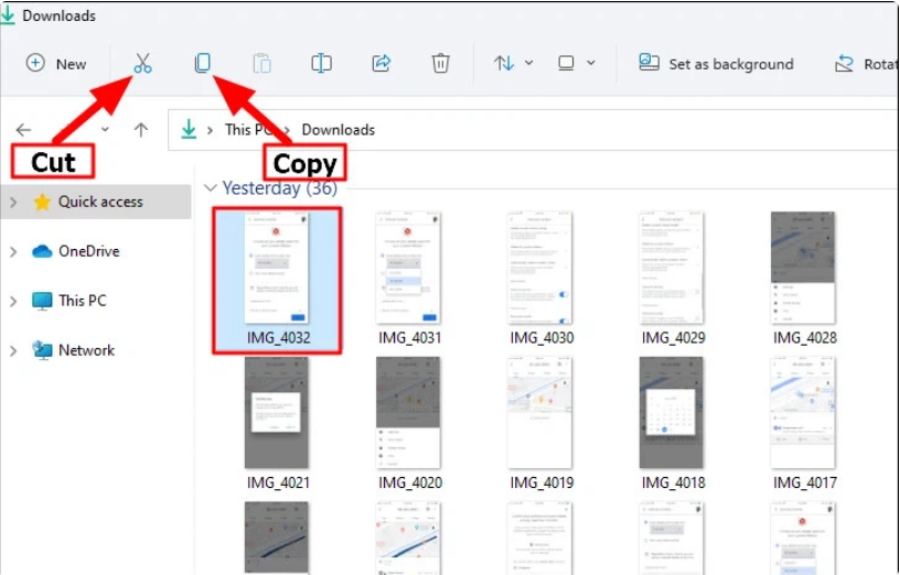Click Set as background button
900x575 pixels.
point(716,64)
